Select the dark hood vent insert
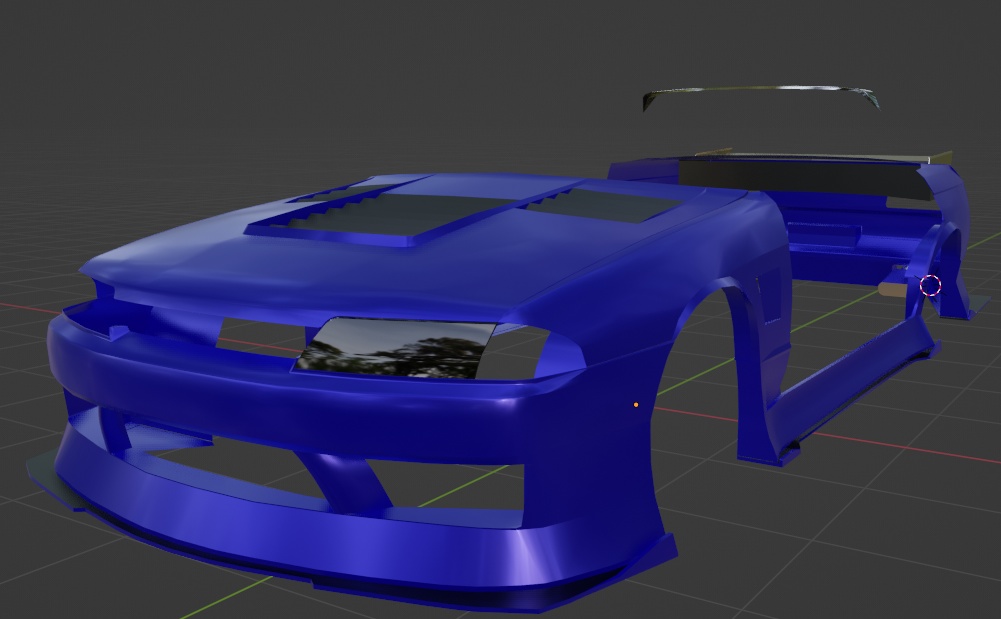Image resolution: width=1001 pixels, height=619 pixels. point(377,214)
